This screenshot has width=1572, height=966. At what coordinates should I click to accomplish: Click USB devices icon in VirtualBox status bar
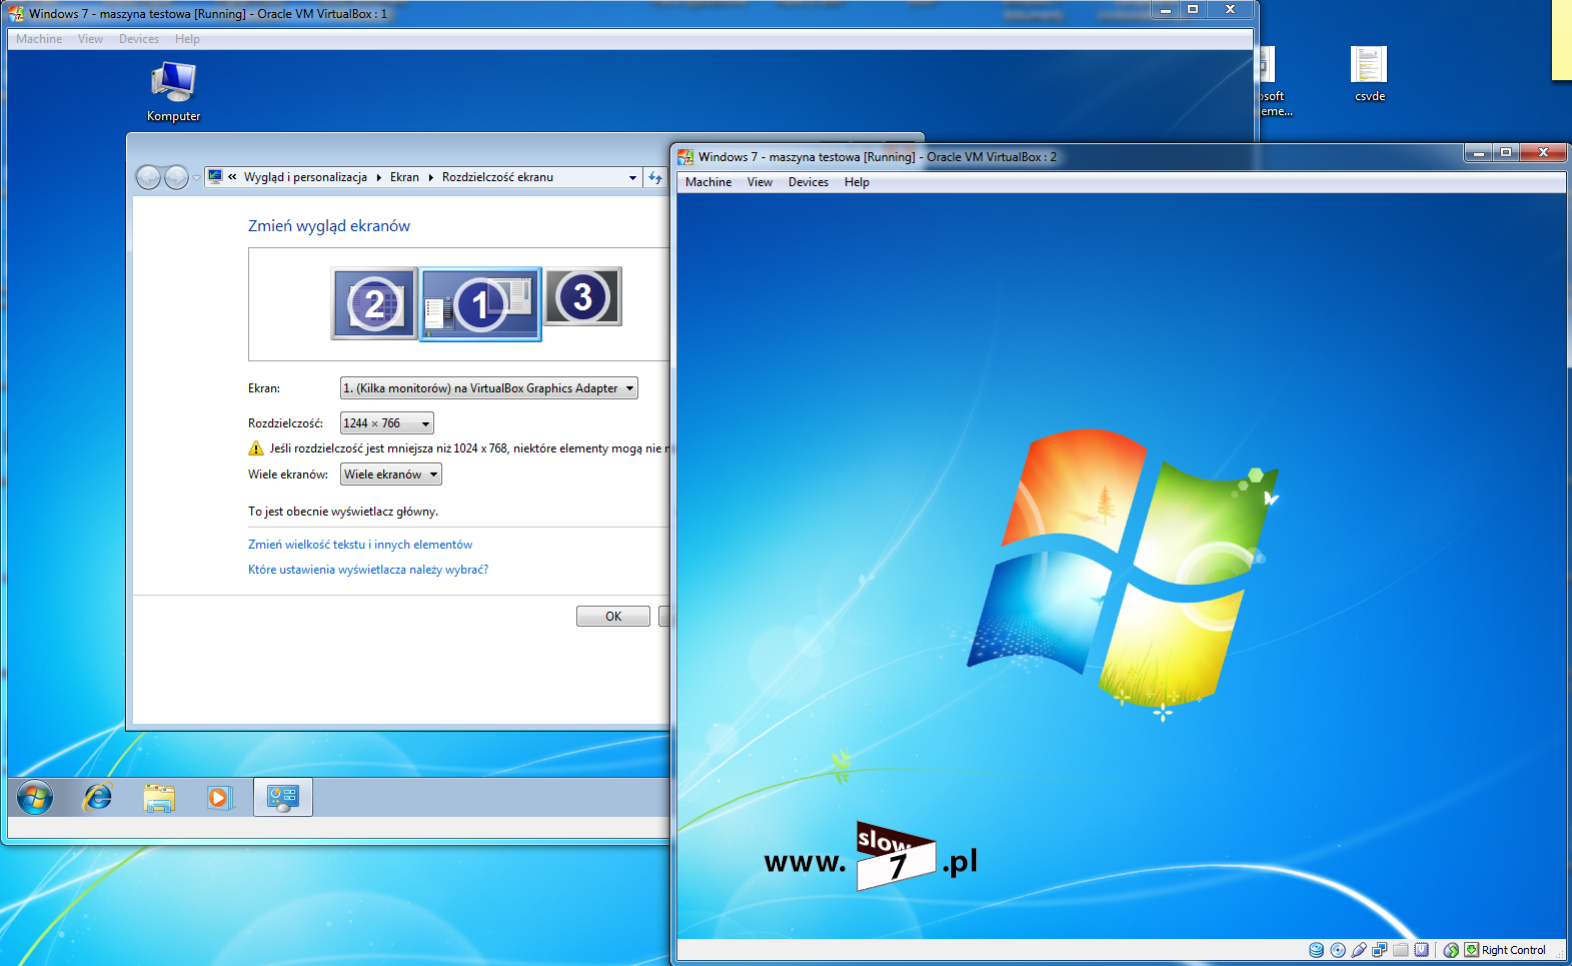click(1359, 950)
